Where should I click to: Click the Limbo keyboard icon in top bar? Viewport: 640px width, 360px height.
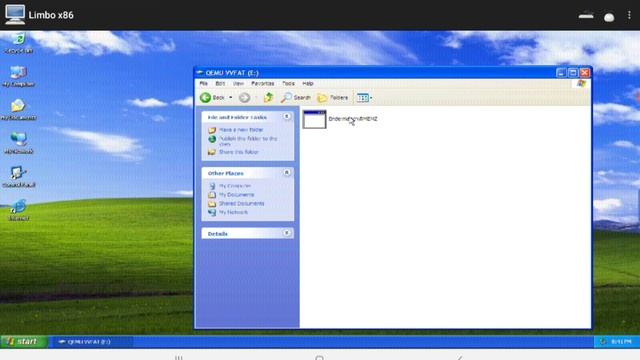pos(586,16)
